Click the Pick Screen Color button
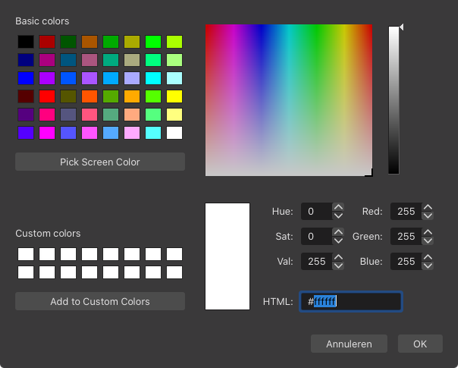 click(100, 162)
